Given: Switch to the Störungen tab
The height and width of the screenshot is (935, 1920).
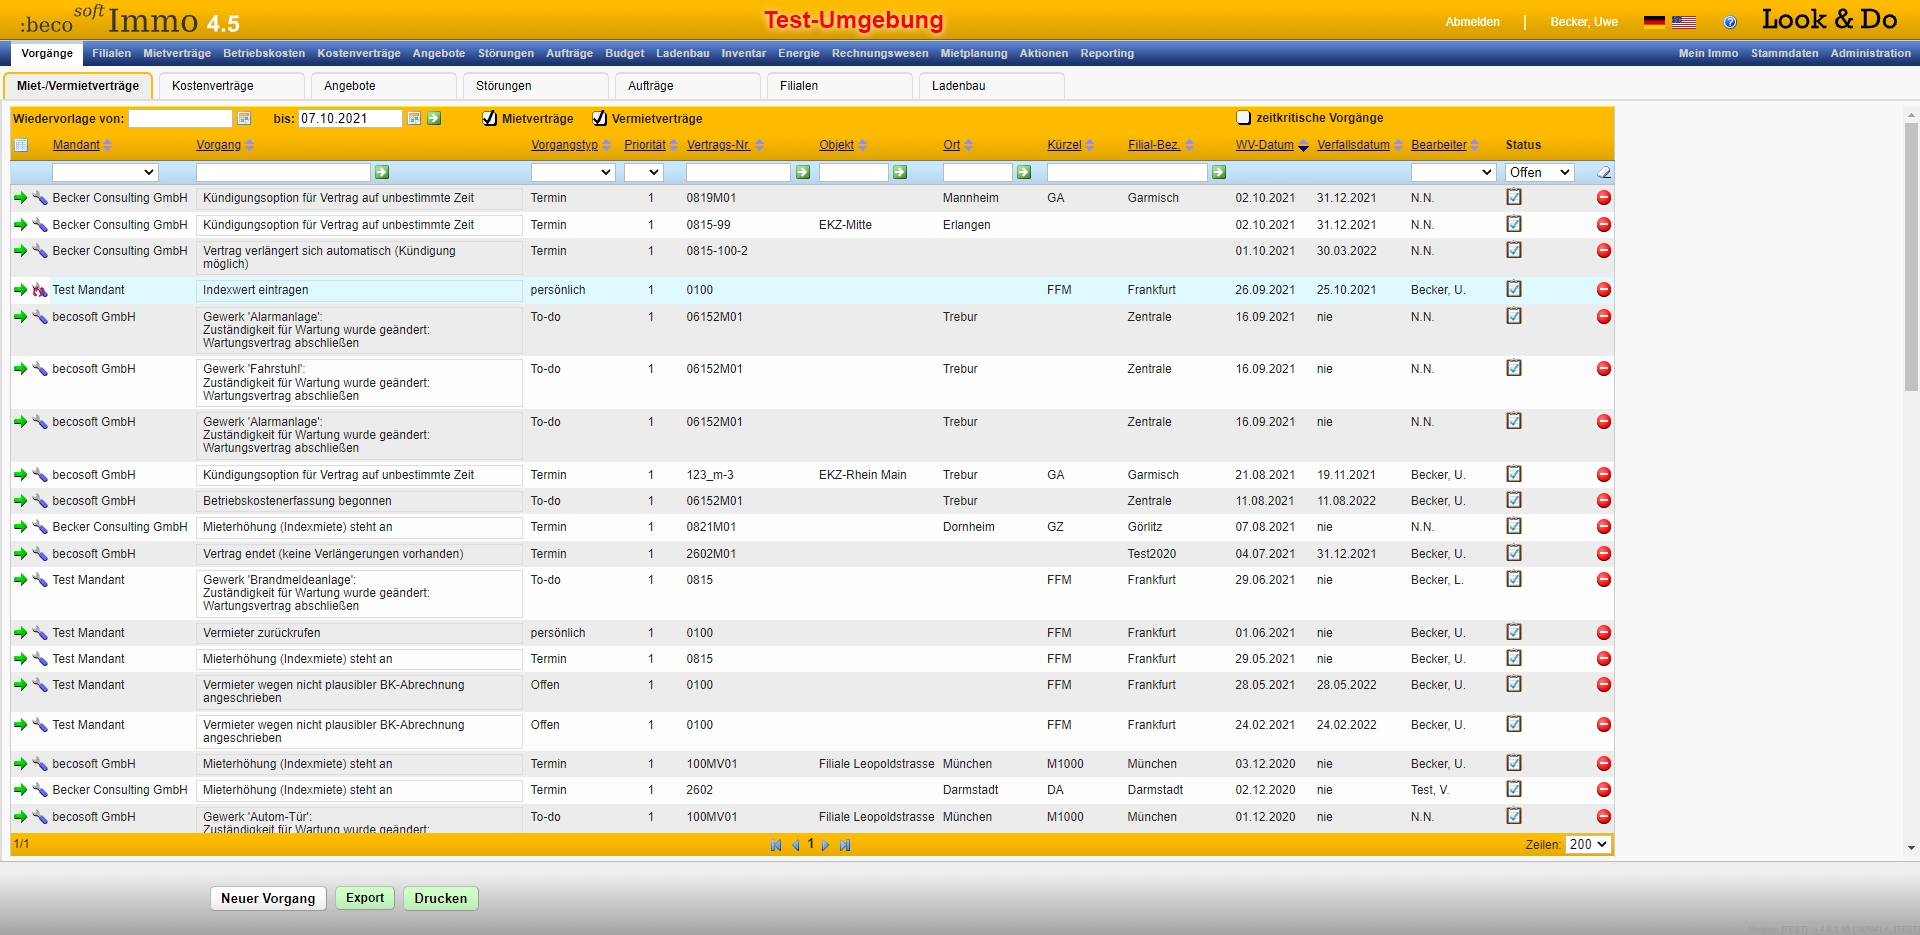Looking at the screenshot, I should (x=534, y=86).
